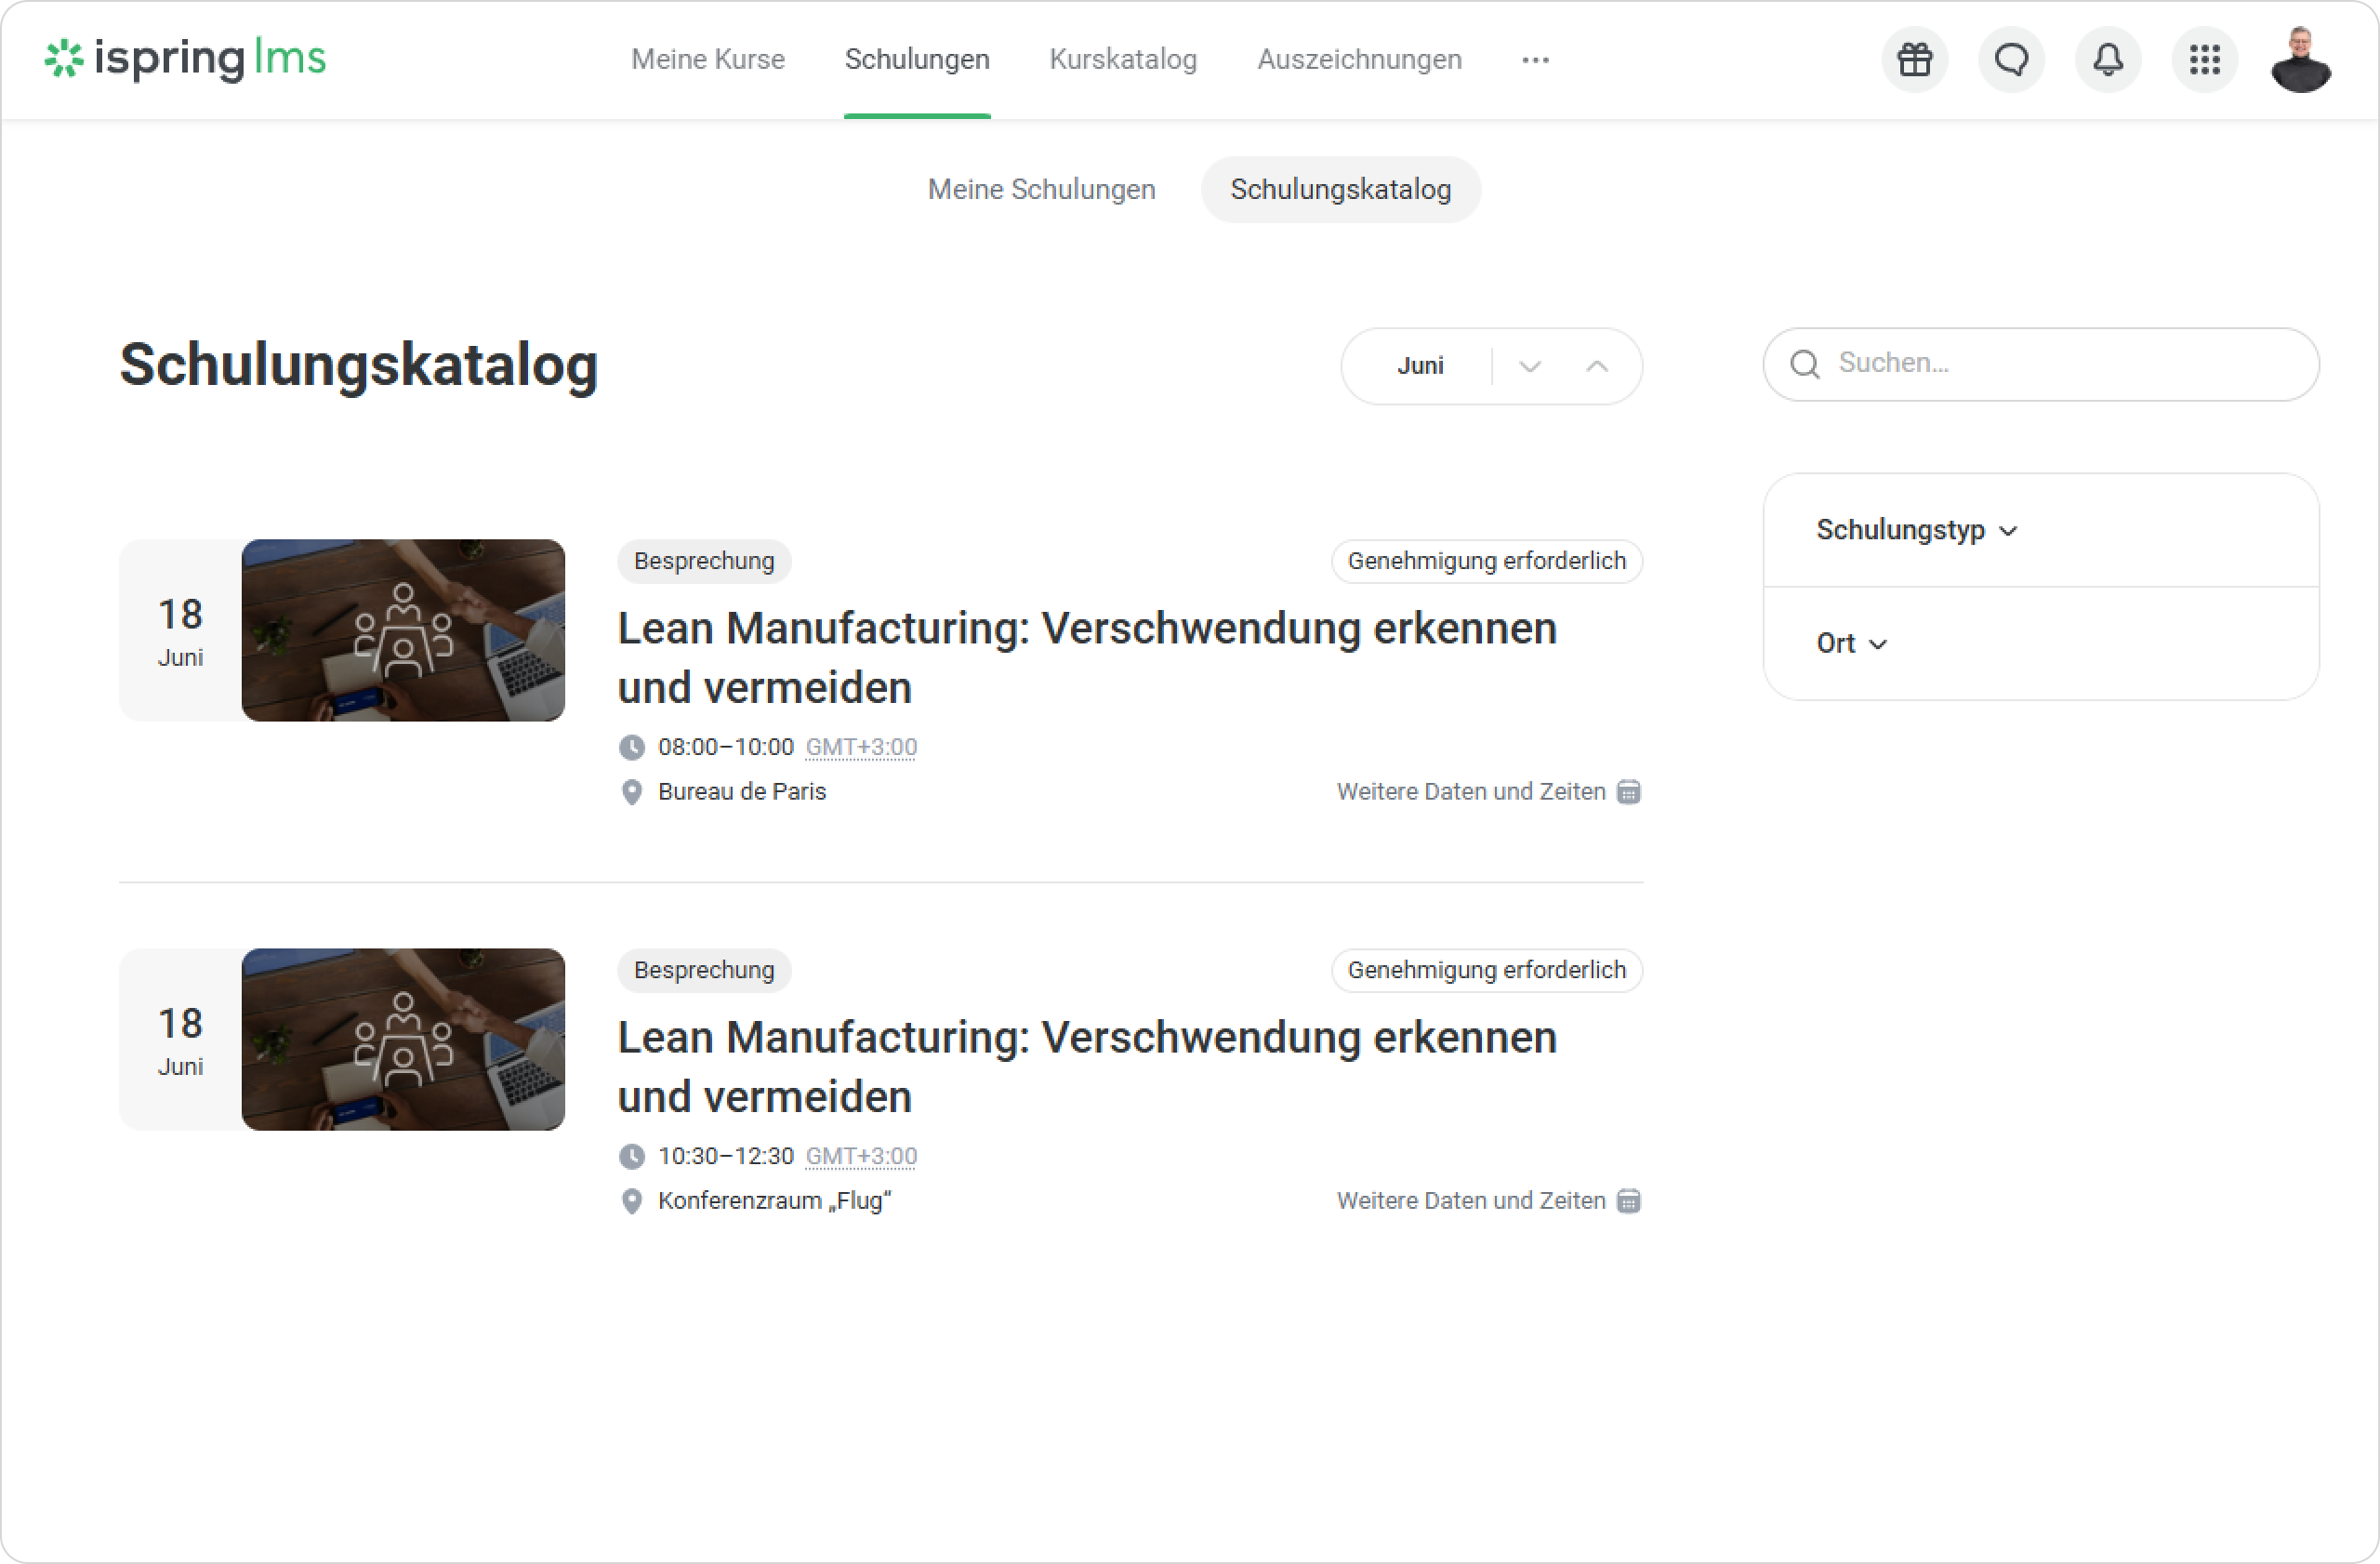Viewport: 2380px width, 1564px height.
Task: Click calendar icon for 10:30 session
Action: (1629, 1201)
